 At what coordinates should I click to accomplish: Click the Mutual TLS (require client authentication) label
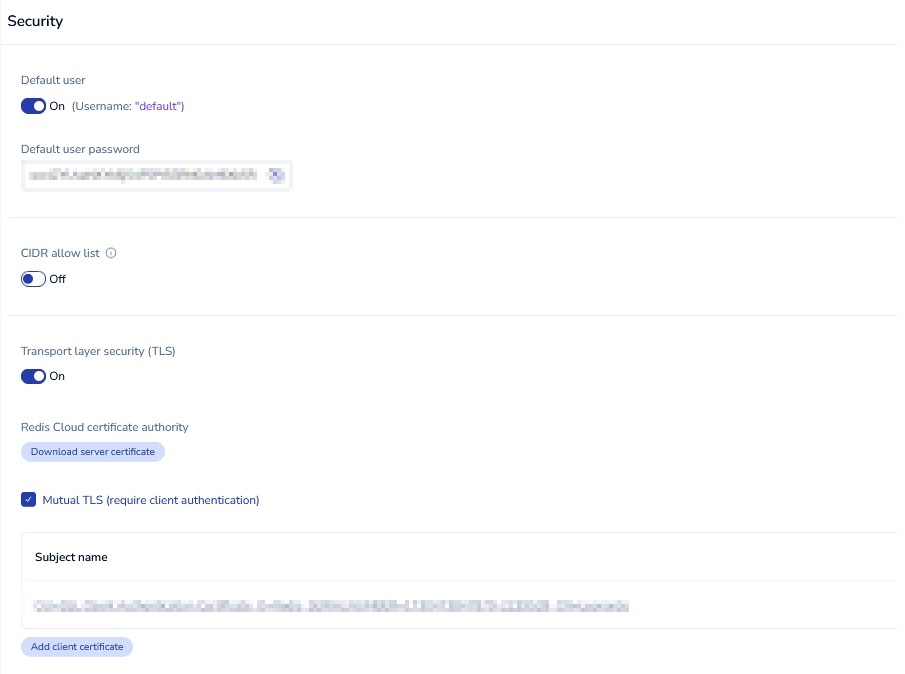tap(151, 500)
